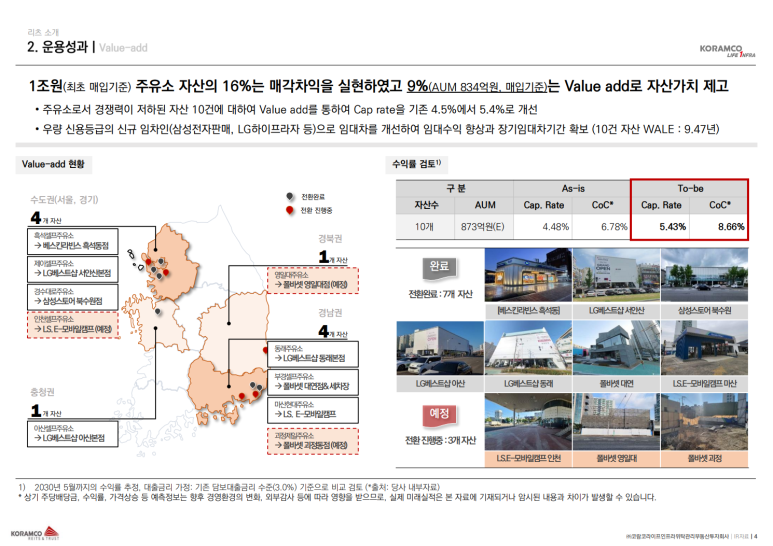Click the AUM cell 873억원(E)
Viewport: 773px width, 546px height.
[483, 227]
